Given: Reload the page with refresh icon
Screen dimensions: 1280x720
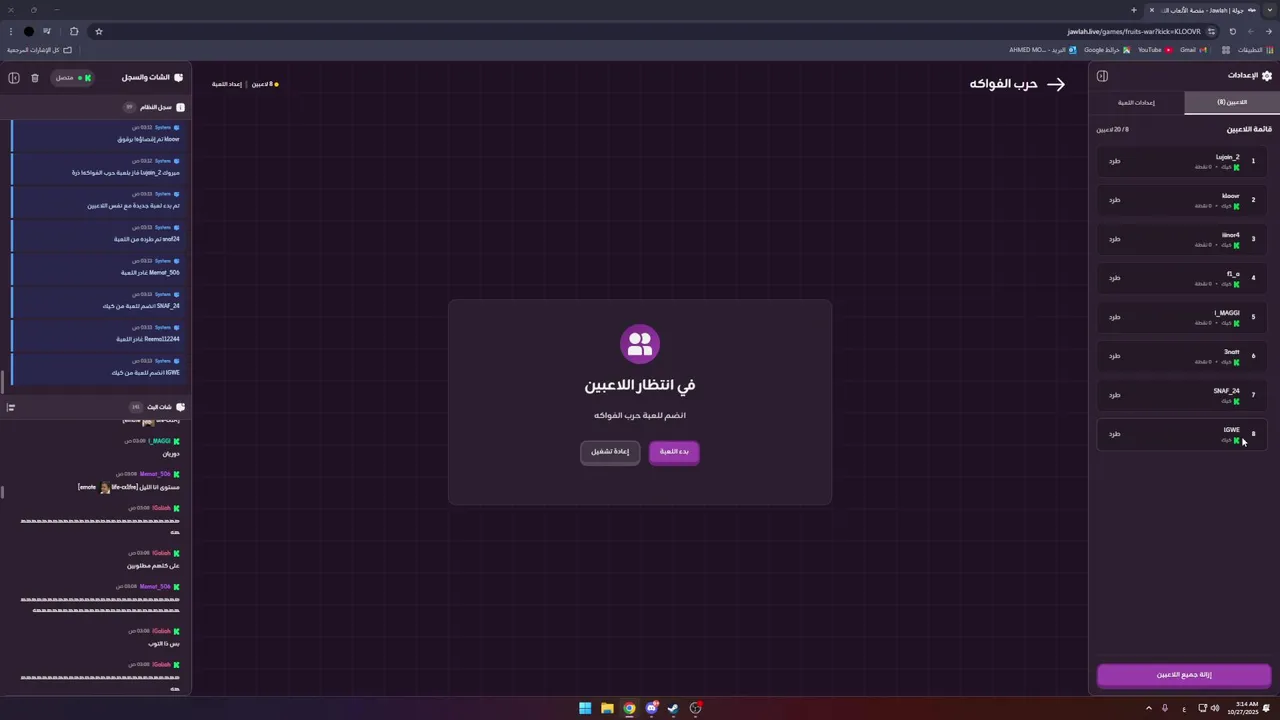Looking at the screenshot, I should tap(1233, 31).
